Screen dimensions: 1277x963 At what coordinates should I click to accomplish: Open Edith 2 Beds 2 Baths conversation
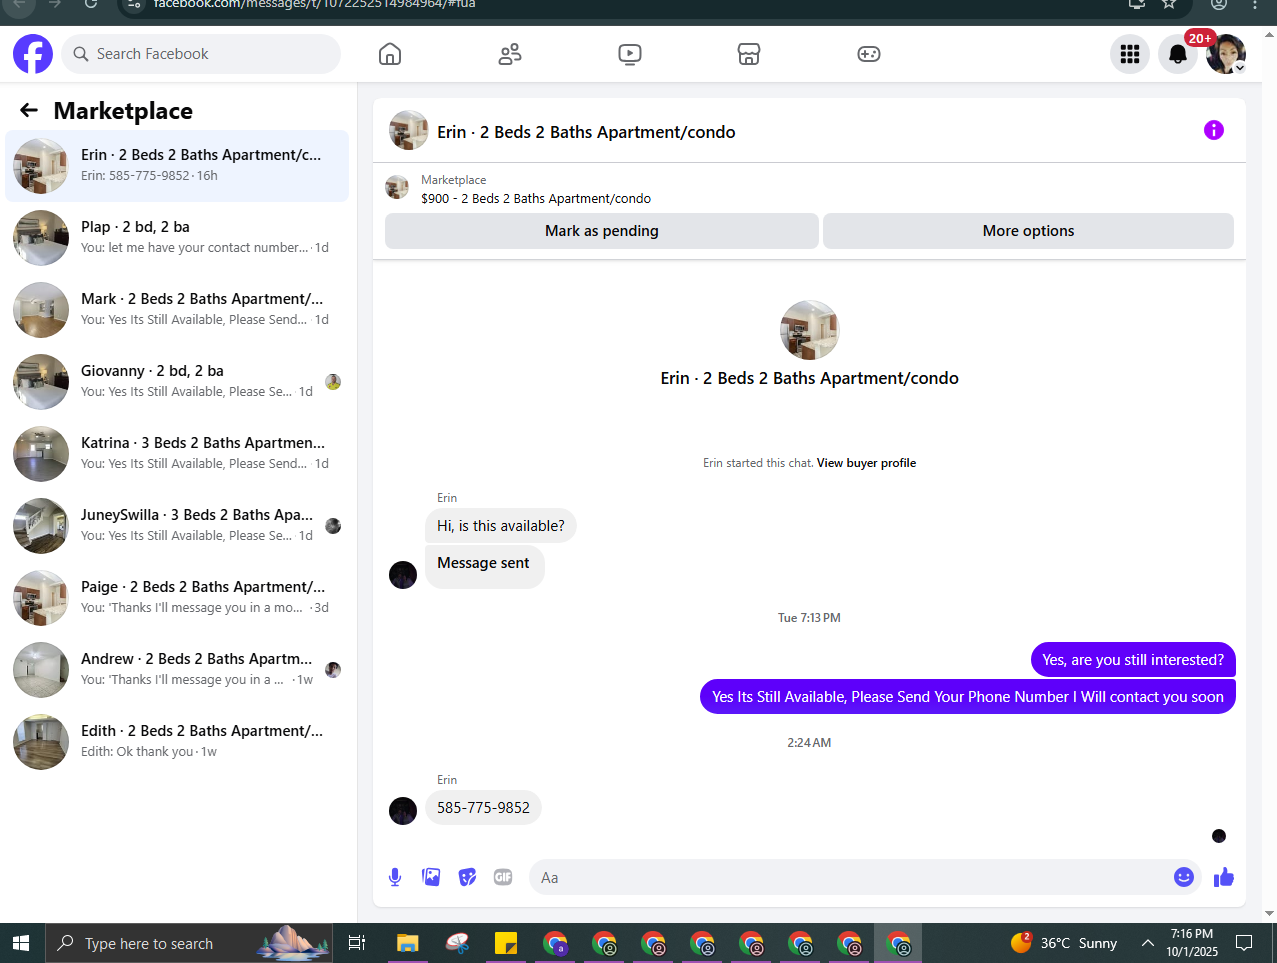coord(177,742)
